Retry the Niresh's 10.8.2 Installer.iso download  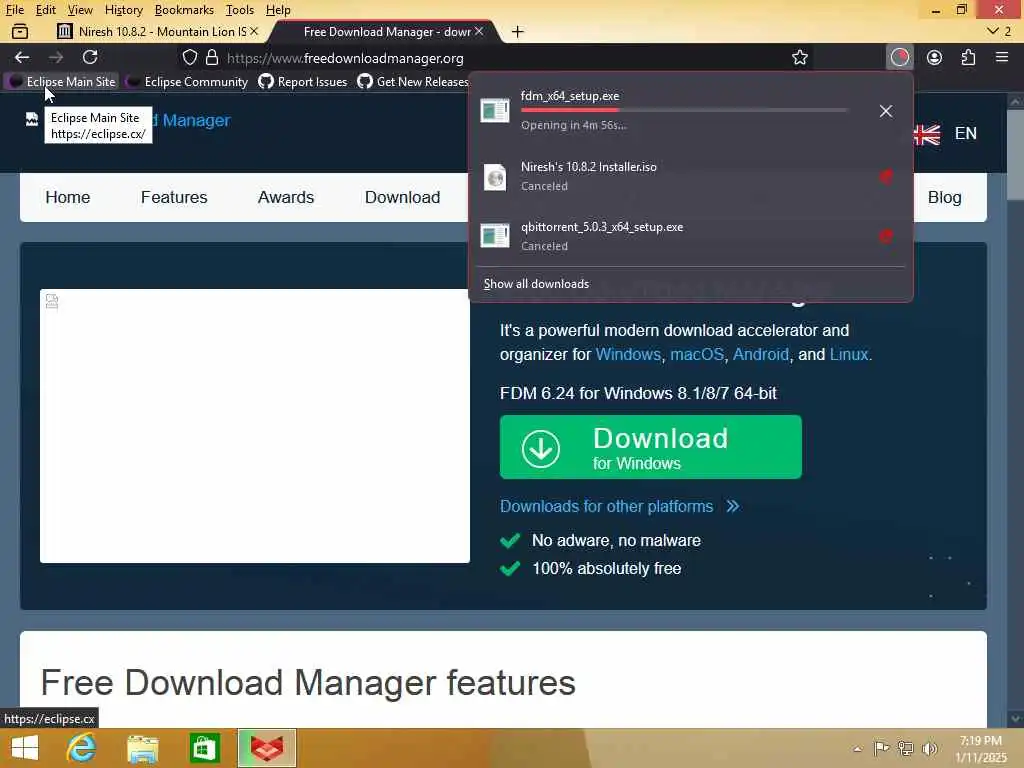point(886,176)
